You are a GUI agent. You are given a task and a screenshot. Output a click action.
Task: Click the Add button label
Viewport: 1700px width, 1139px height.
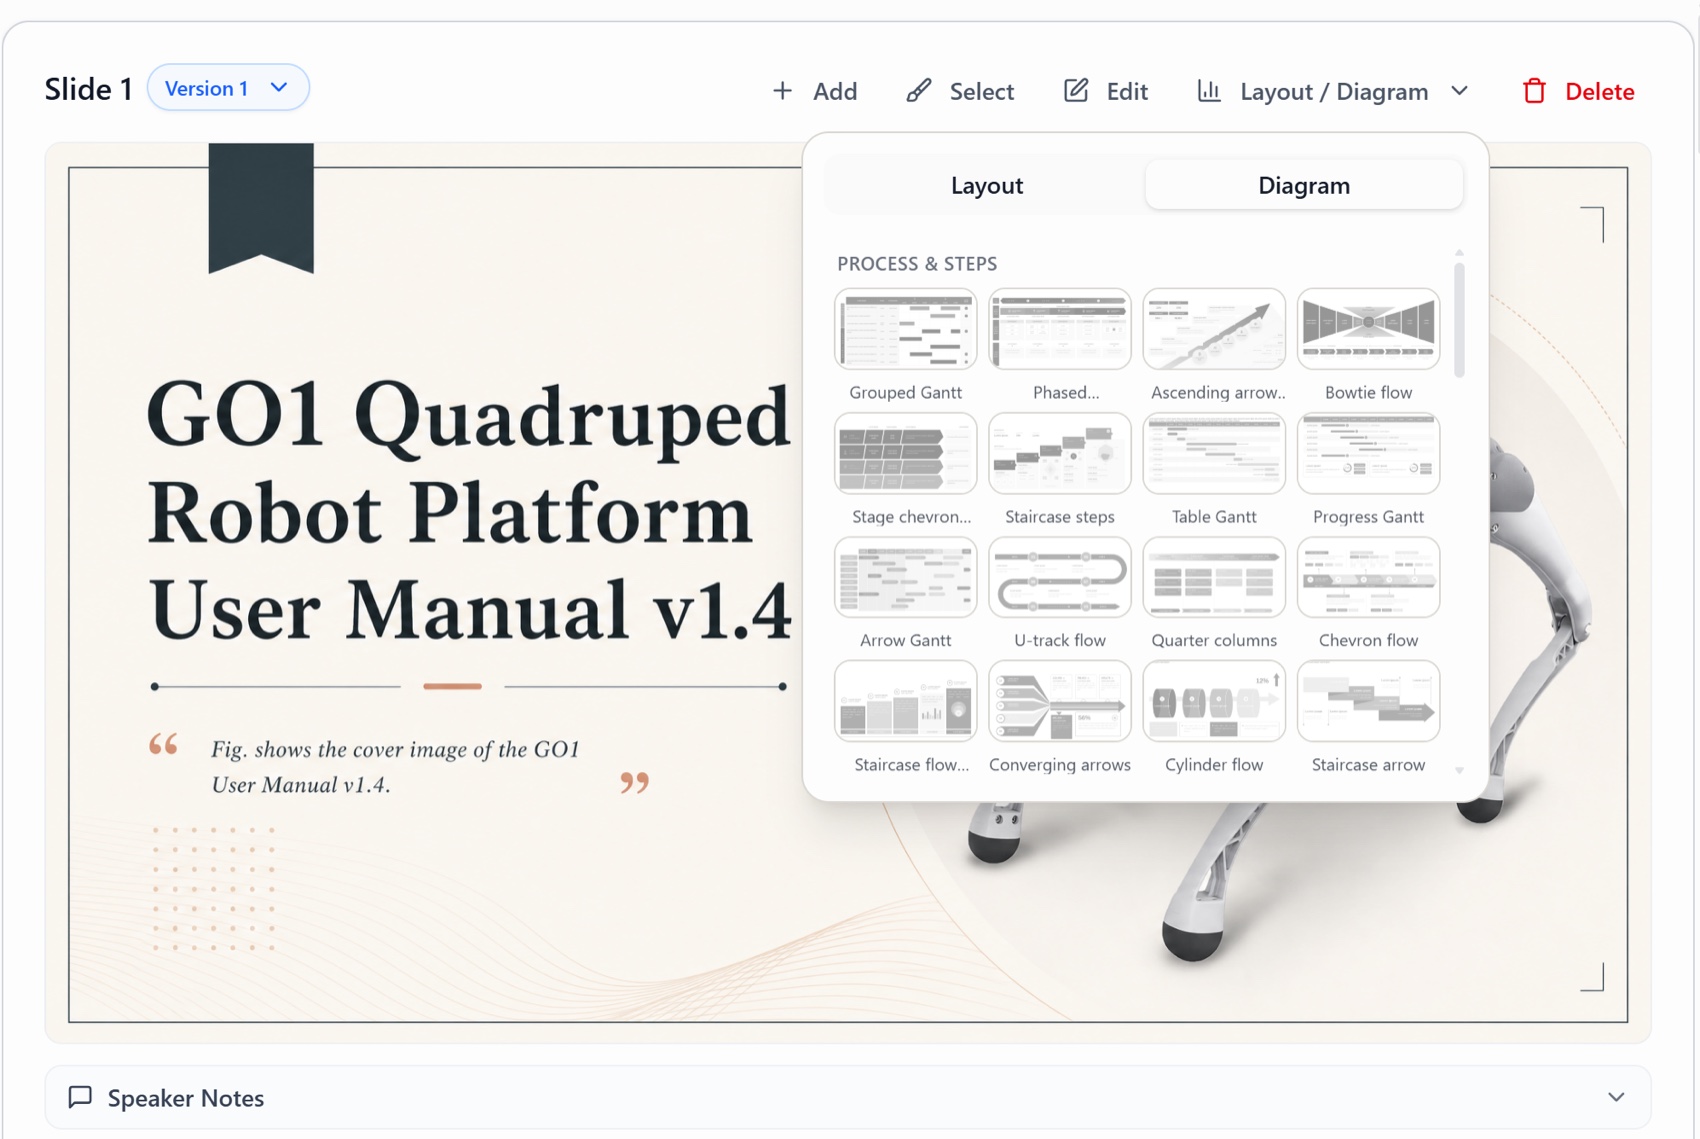pos(835,91)
